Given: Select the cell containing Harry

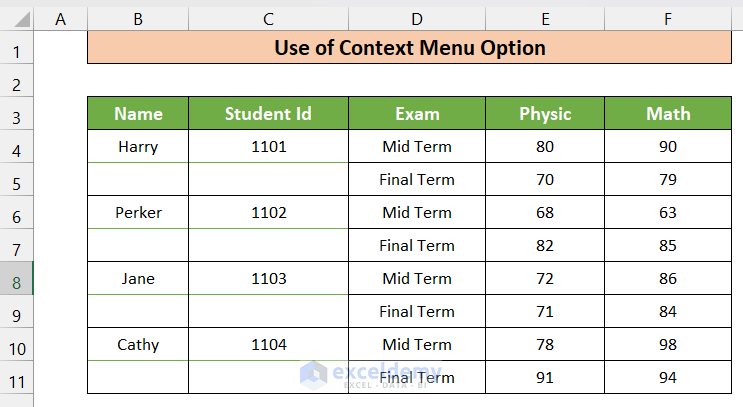Looking at the screenshot, I should tap(138, 147).
